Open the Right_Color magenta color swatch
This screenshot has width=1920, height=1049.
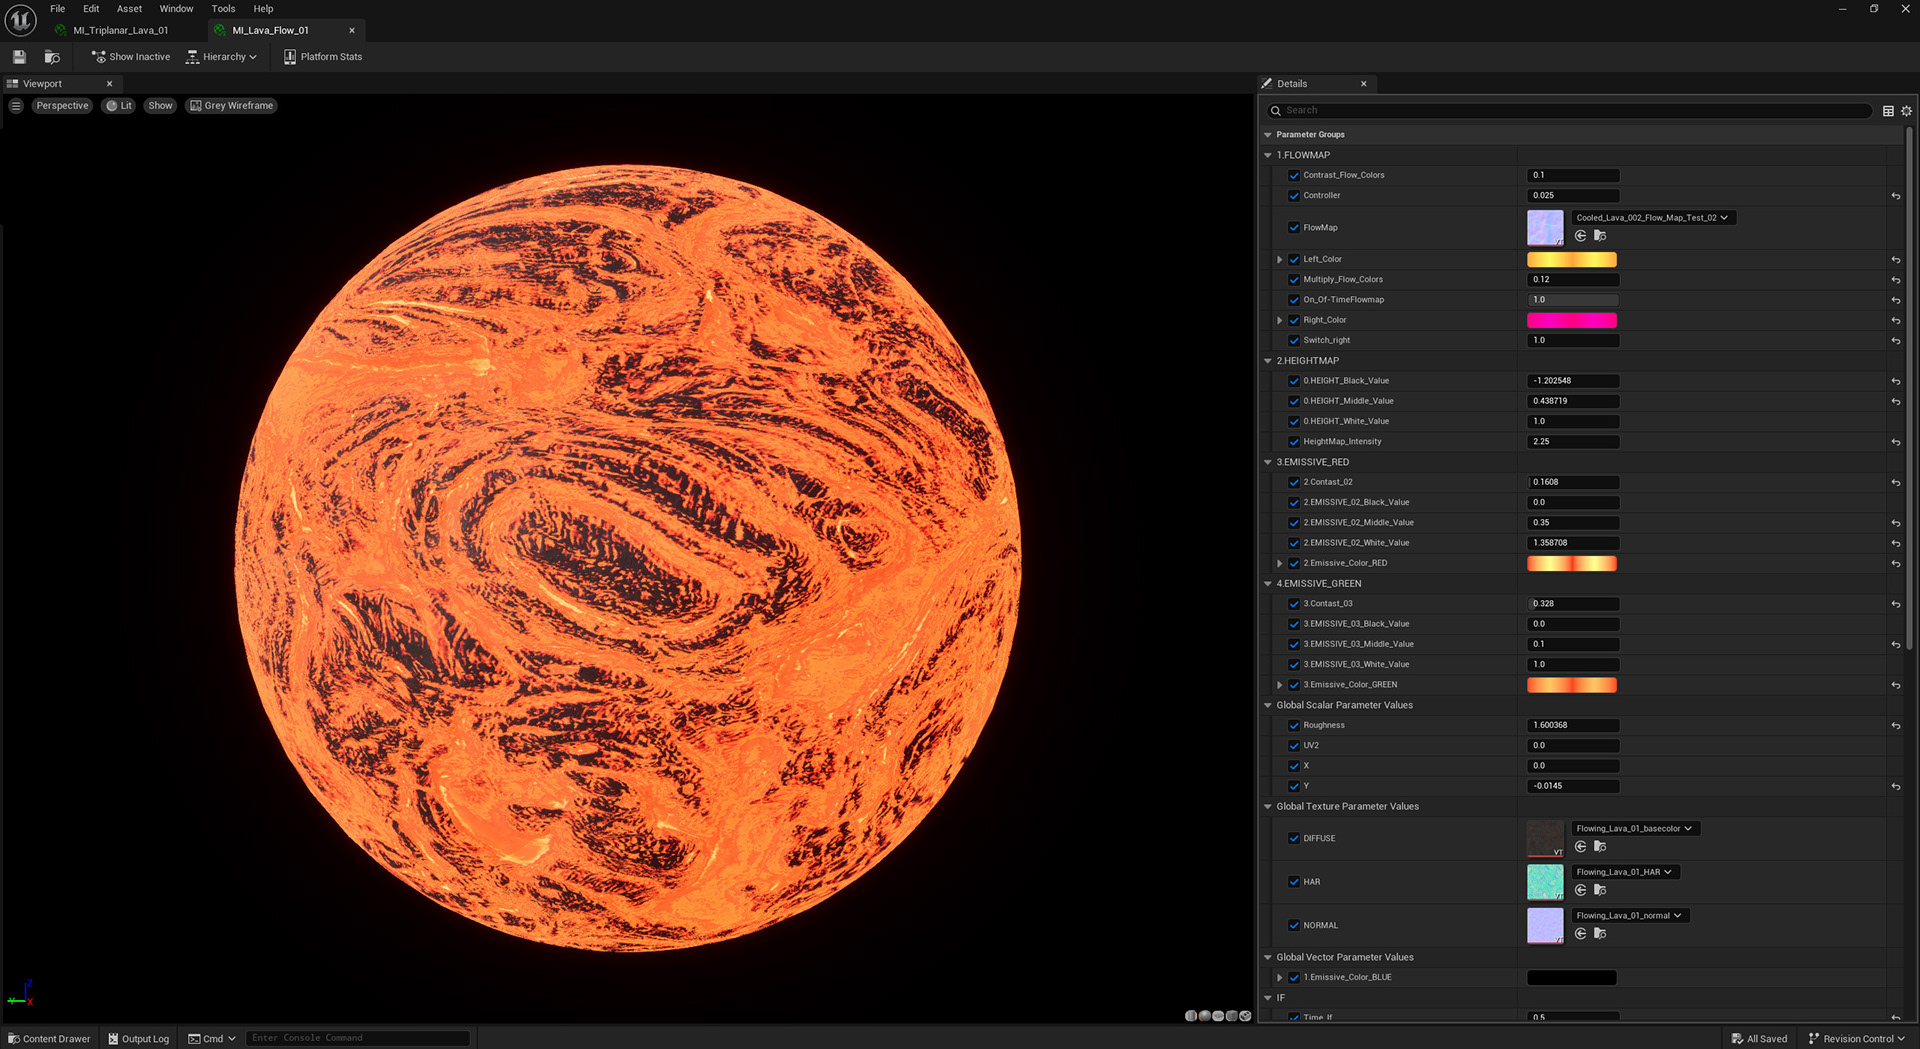[1571, 320]
